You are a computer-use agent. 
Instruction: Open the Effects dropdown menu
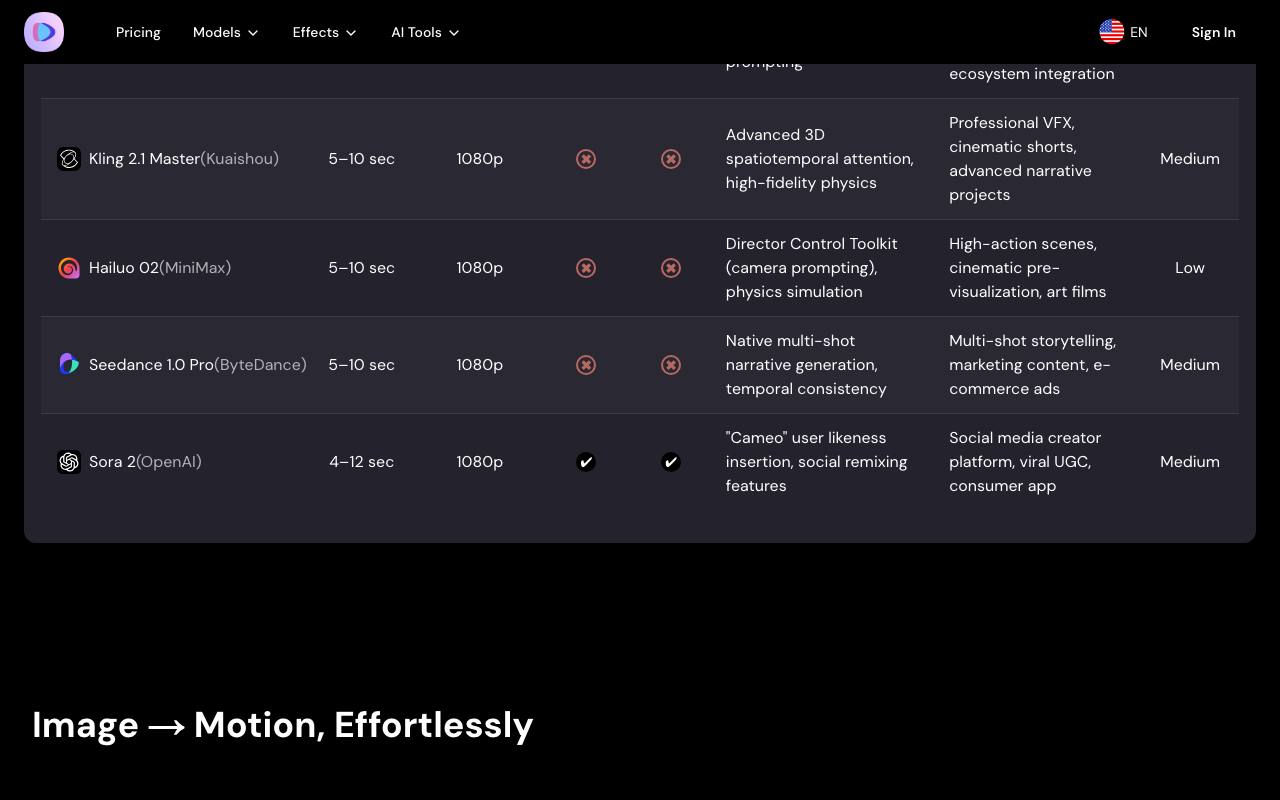pyautogui.click(x=325, y=32)
